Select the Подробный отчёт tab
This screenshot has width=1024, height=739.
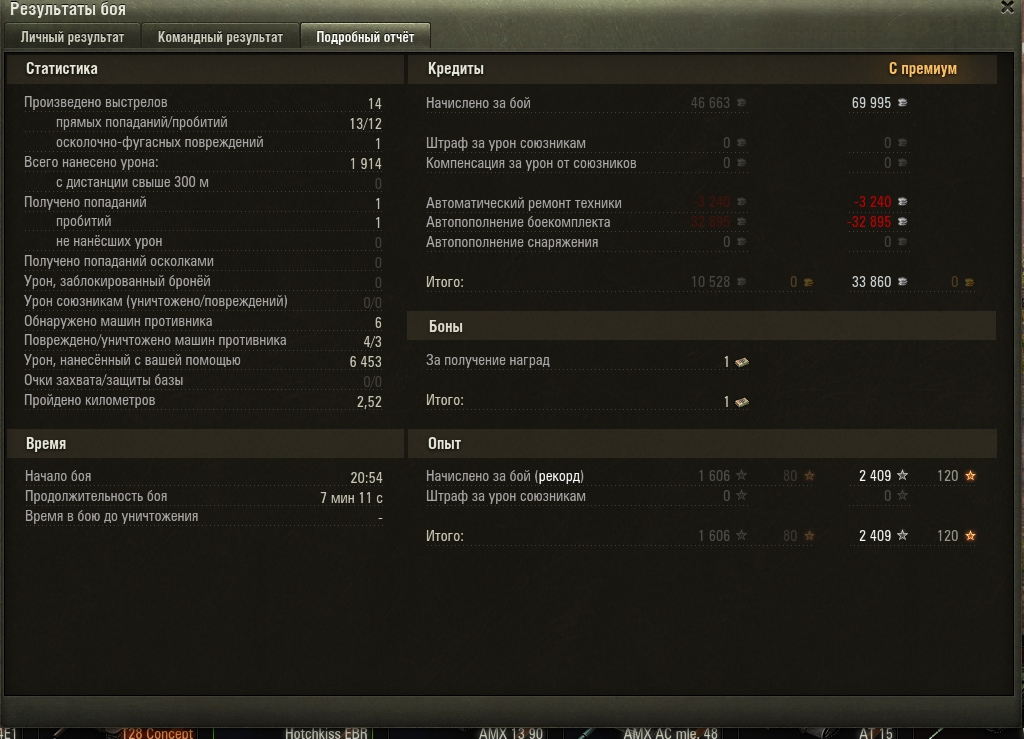tap(365, 37)
